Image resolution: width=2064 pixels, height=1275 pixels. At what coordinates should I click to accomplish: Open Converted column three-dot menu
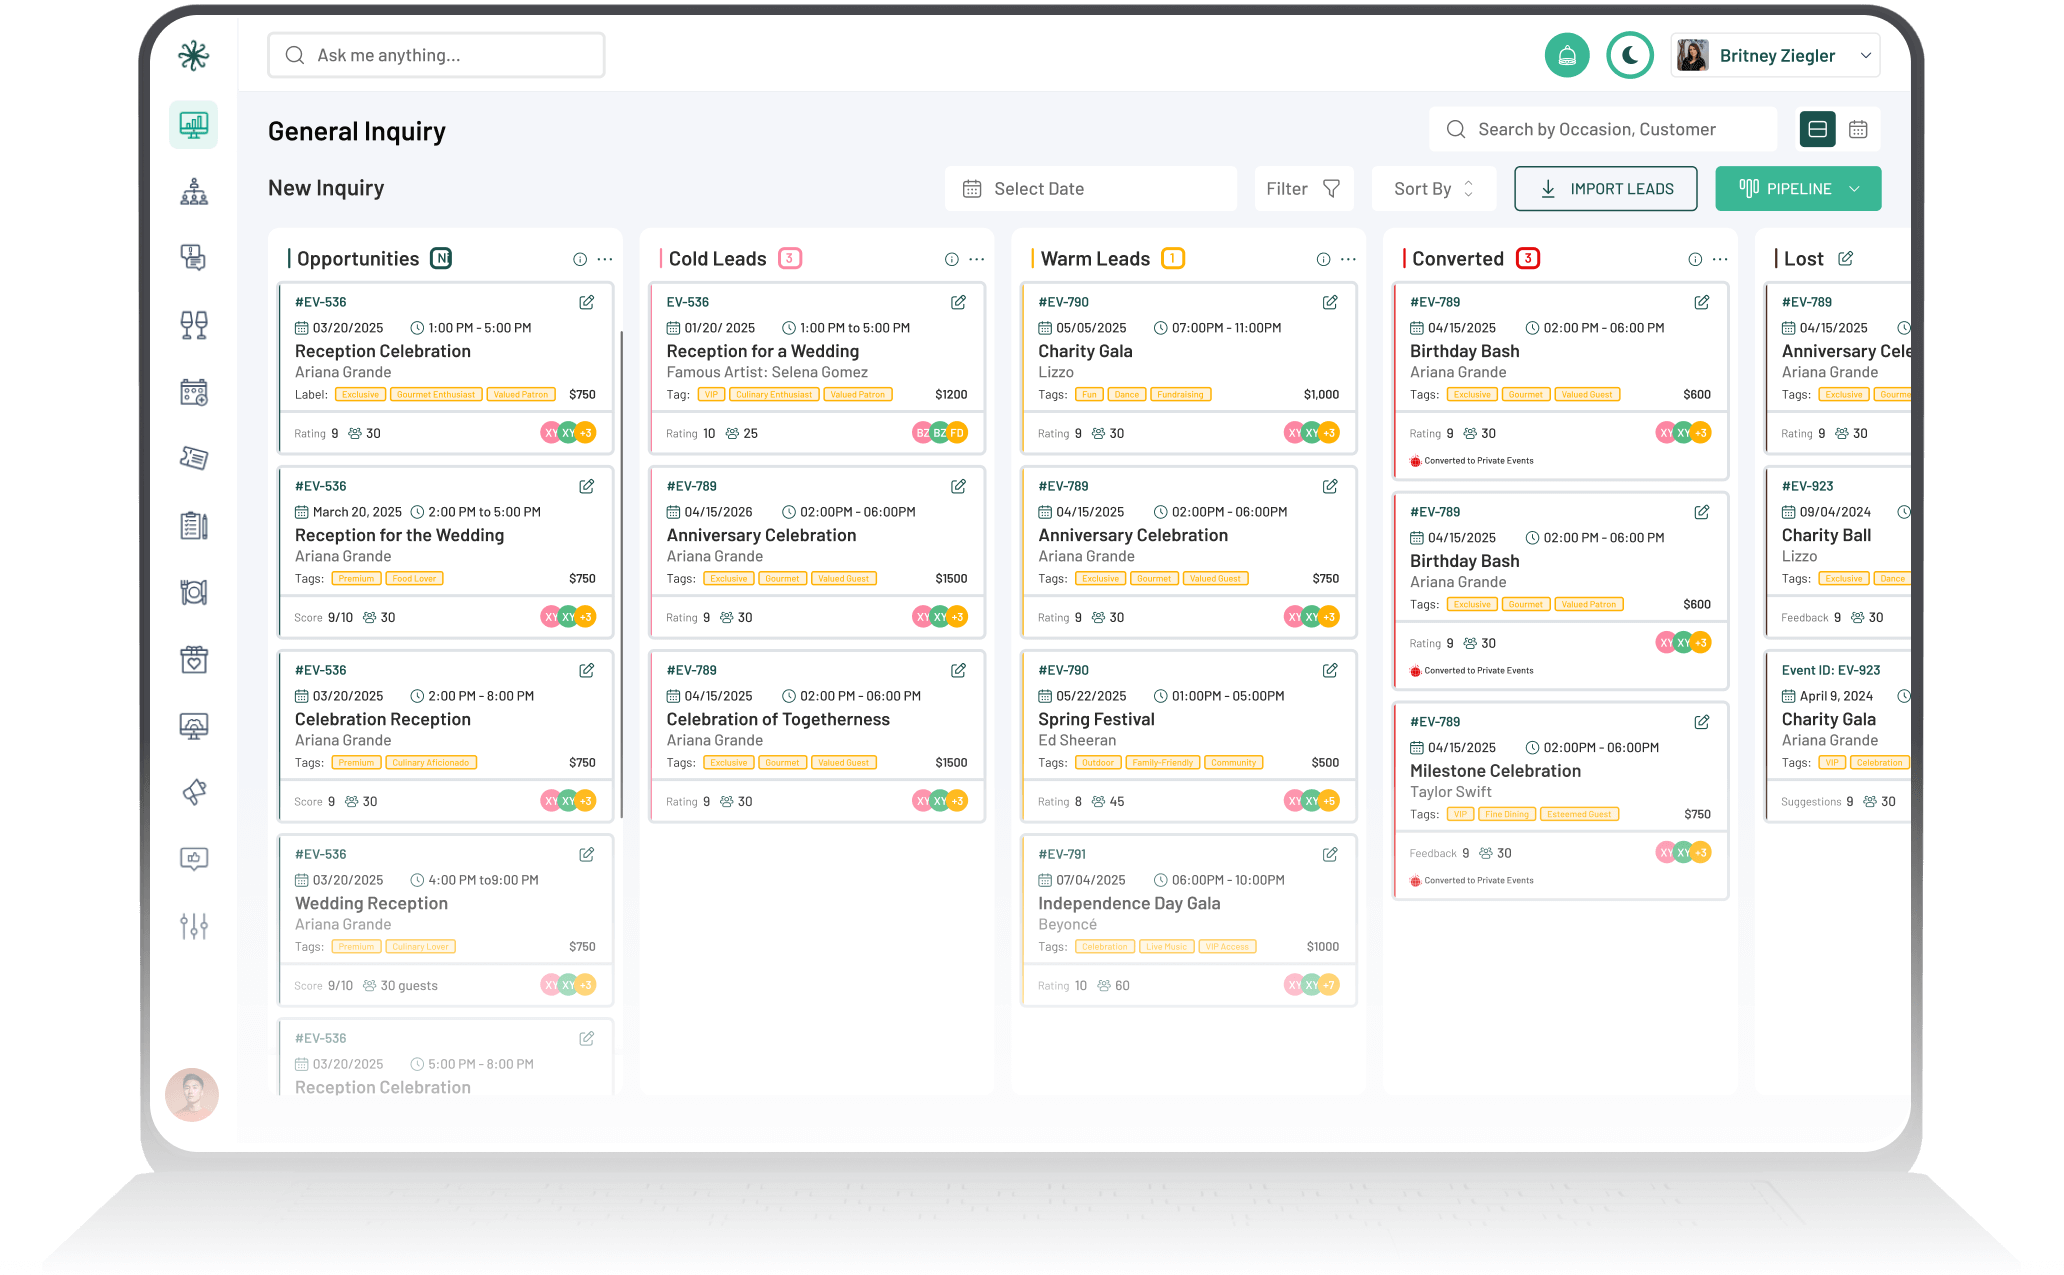coord(1720,260)
